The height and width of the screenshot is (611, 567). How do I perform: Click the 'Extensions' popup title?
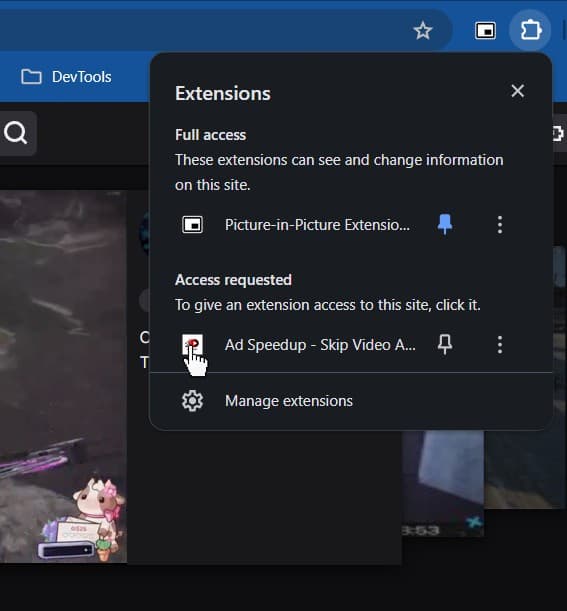coord(223,93)
